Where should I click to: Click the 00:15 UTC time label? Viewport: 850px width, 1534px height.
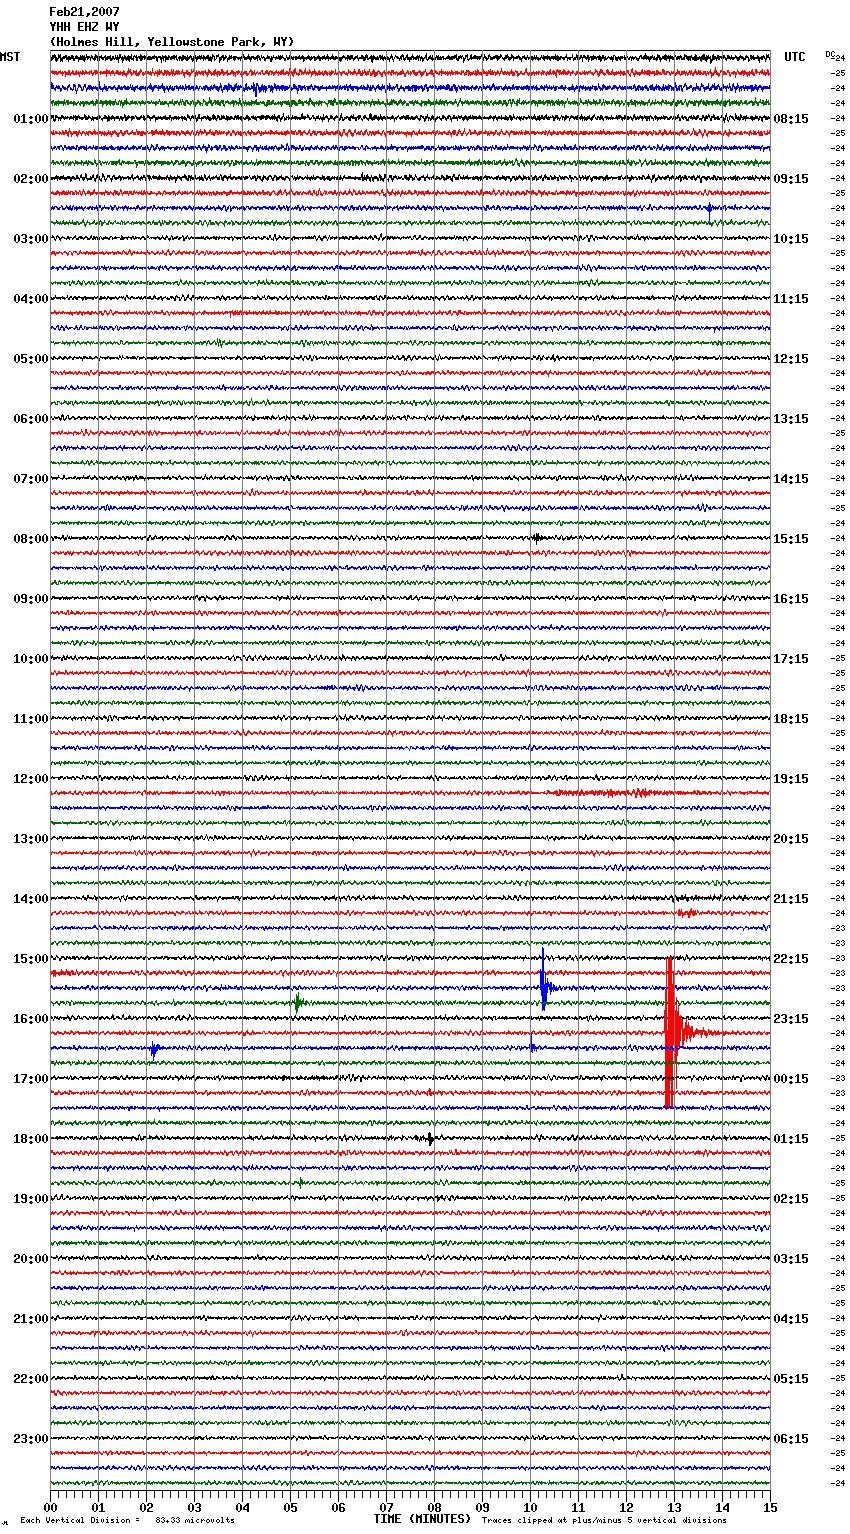point(791,1079)
